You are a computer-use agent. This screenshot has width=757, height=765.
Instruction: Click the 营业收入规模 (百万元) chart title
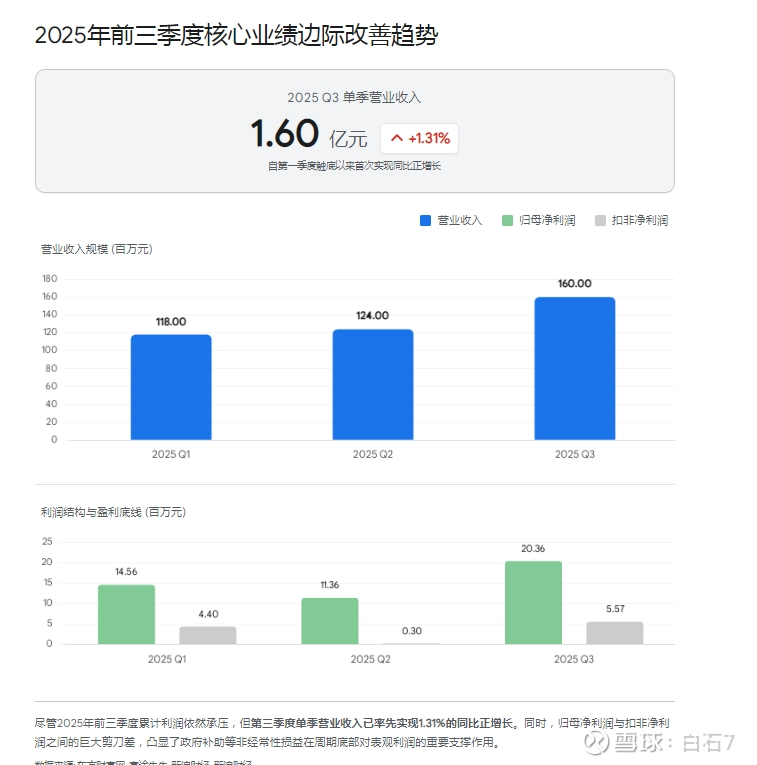pyautogui.click(x=97, y=249)
